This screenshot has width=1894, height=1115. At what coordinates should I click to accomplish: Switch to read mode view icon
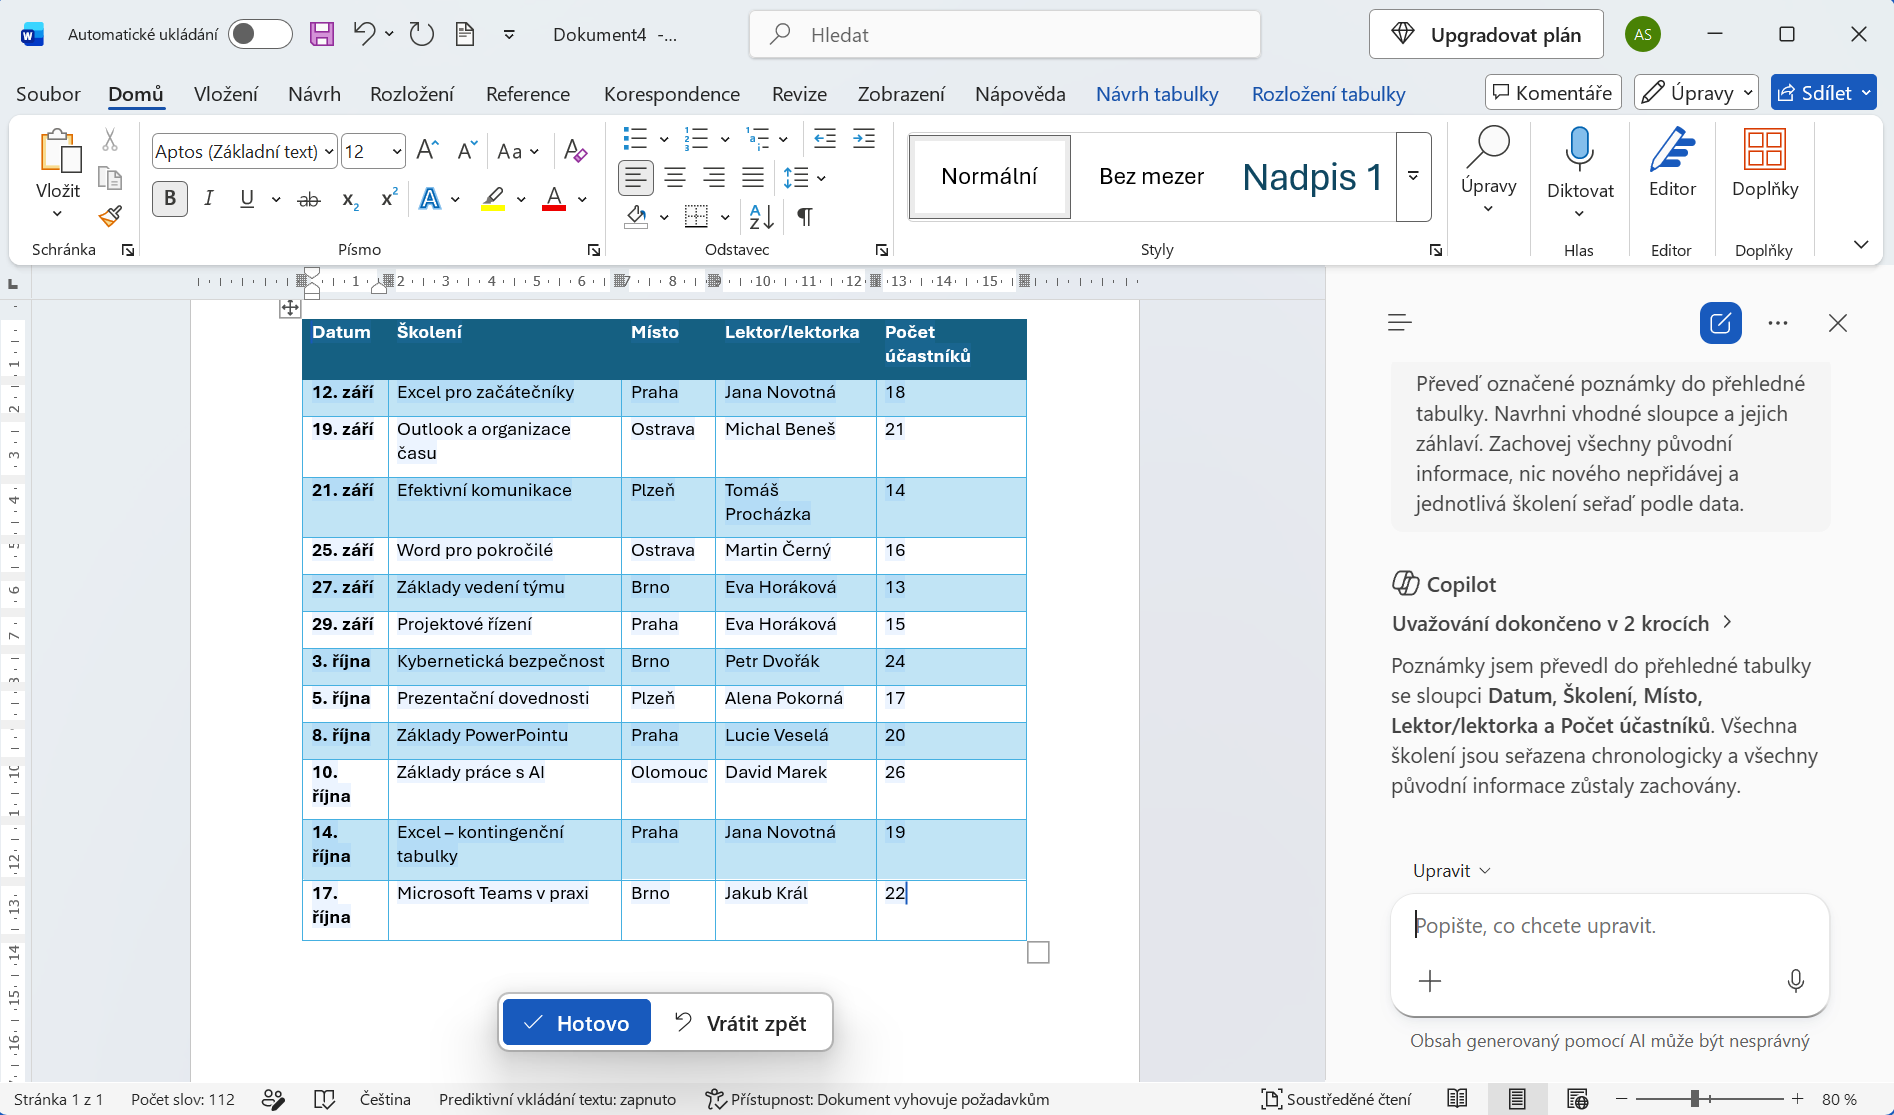(1457, 1099)
